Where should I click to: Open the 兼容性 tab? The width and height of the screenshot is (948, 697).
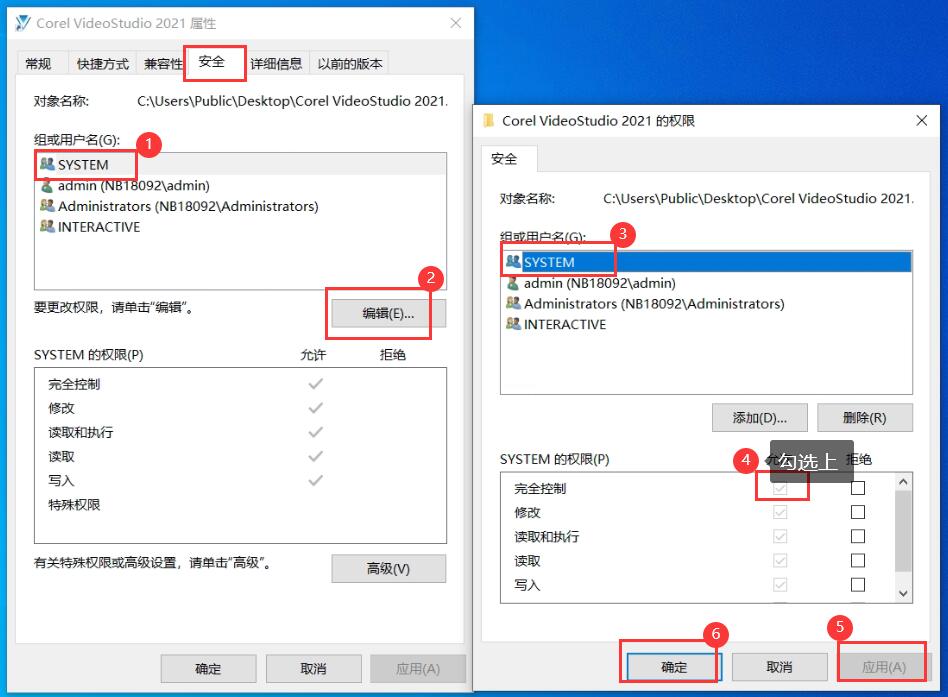pos(163,63)
